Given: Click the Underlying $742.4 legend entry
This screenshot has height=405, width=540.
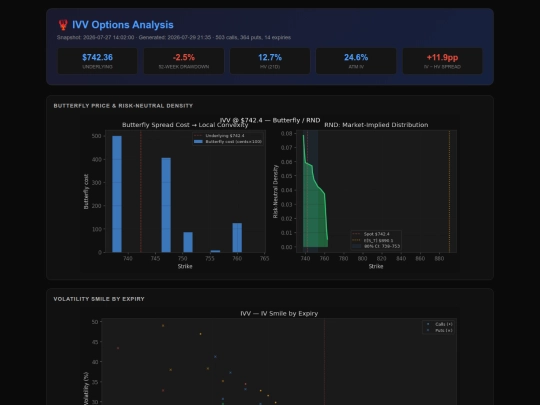Looking at the screenshot, I should [x=219, y=136].
